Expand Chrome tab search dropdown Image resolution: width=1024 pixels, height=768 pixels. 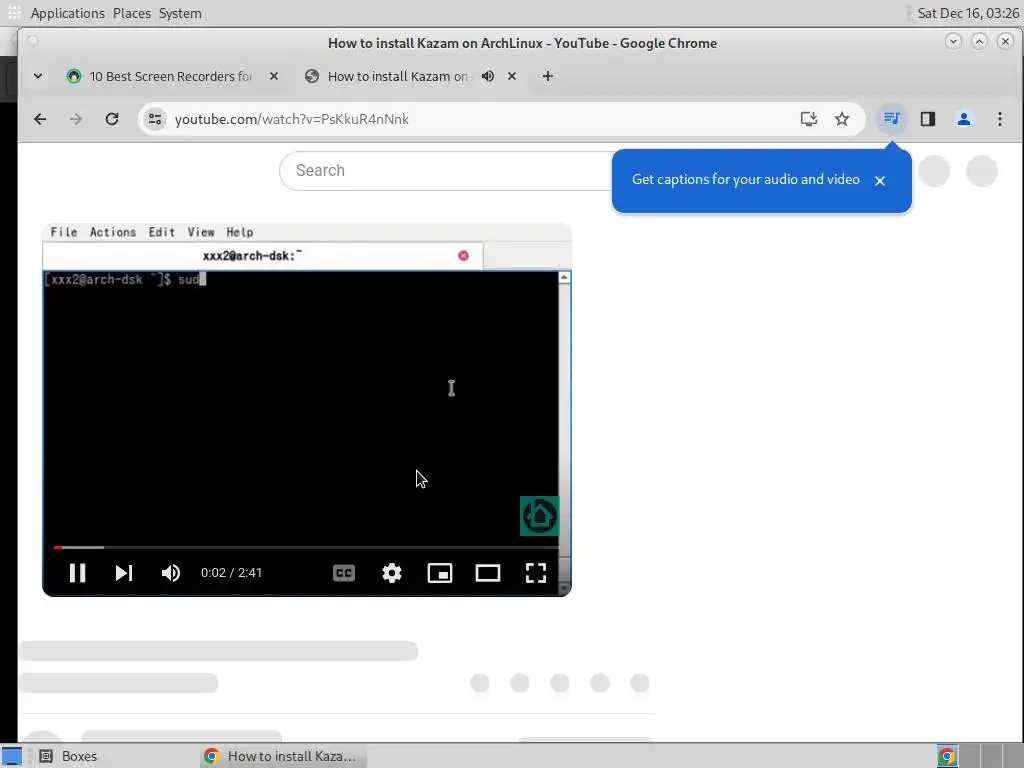tap(38, 76)
